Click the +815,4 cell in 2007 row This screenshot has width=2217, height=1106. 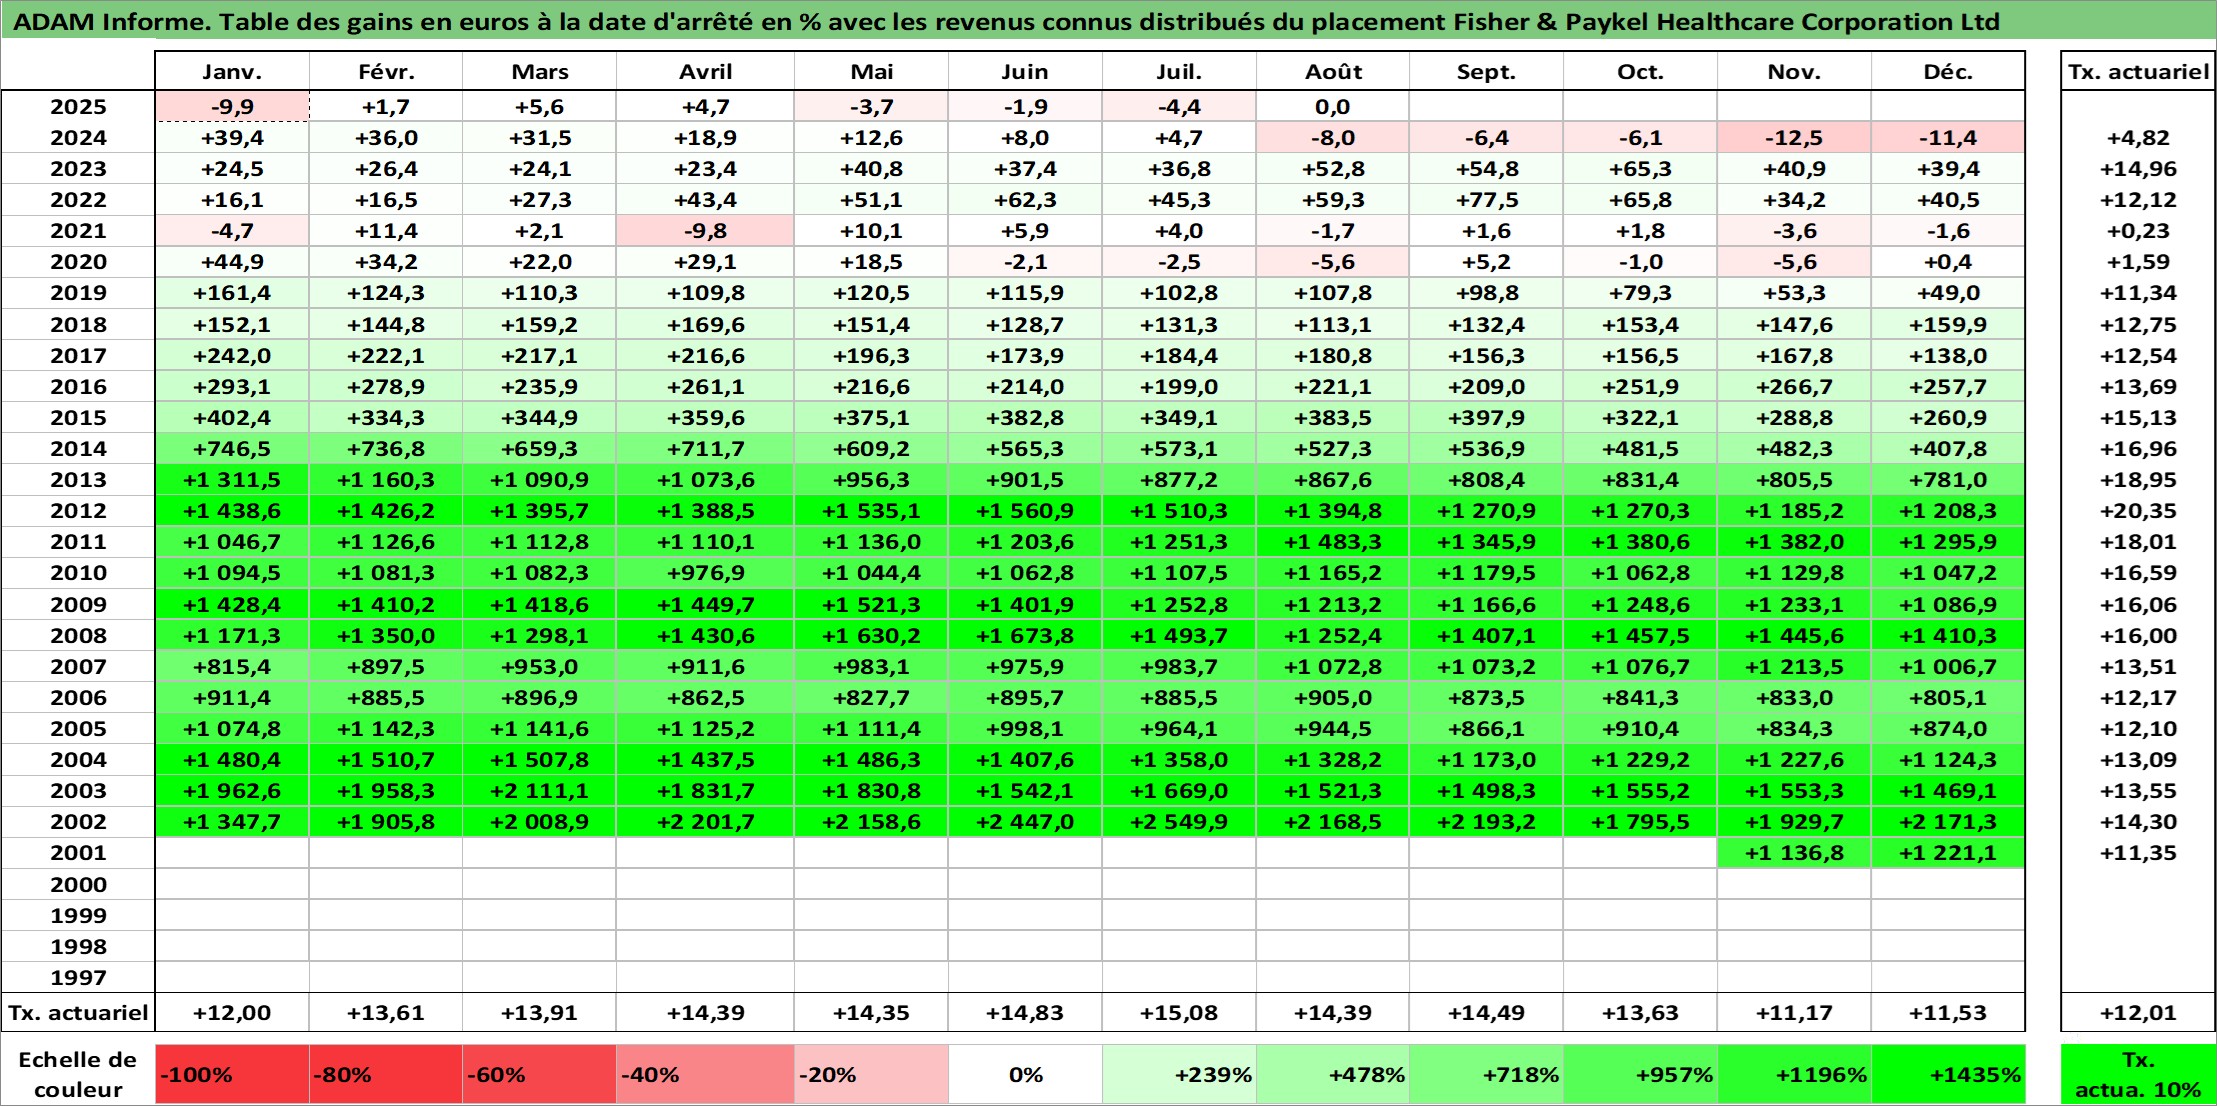point(232,667)
